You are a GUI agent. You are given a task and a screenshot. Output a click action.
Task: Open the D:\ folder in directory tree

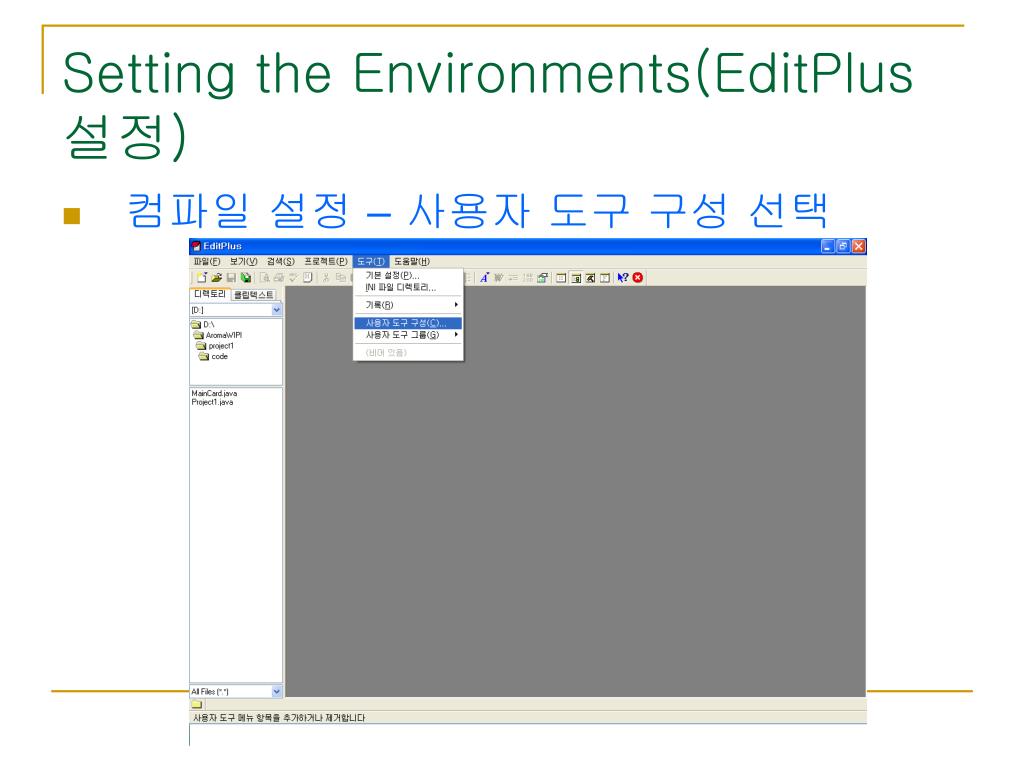203,325
